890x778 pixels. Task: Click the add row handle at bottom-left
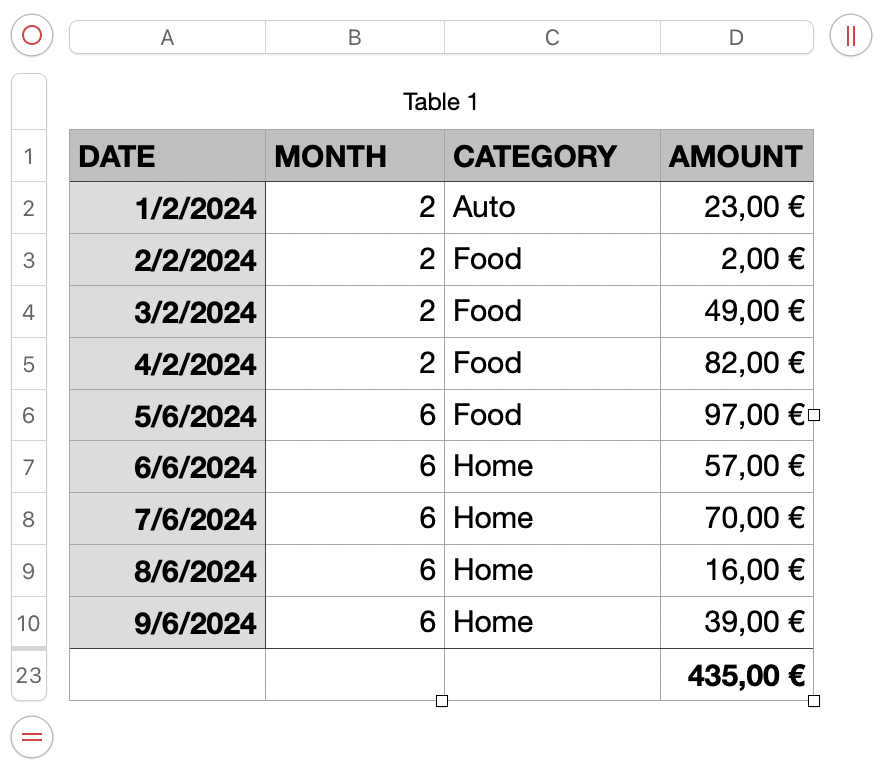click(31, 737)
